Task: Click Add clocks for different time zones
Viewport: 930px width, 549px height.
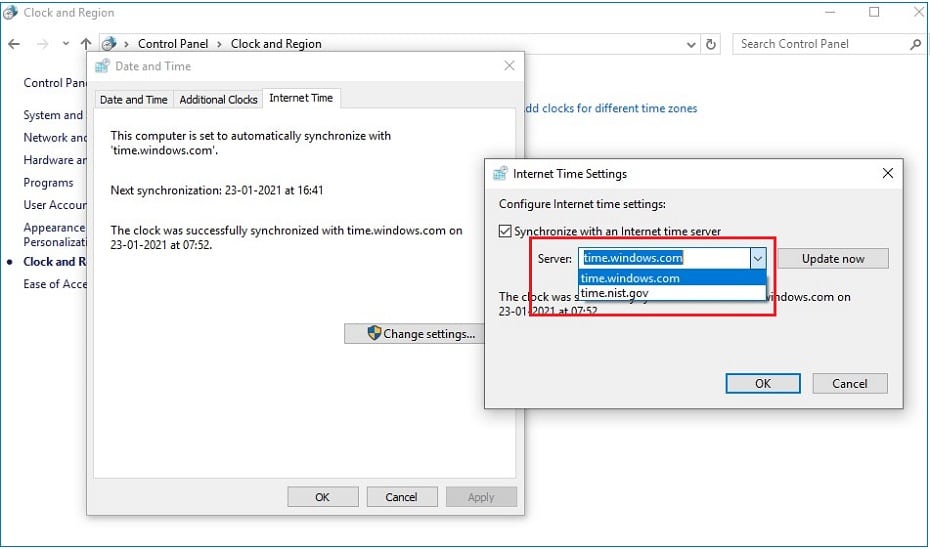Action: 611,108
